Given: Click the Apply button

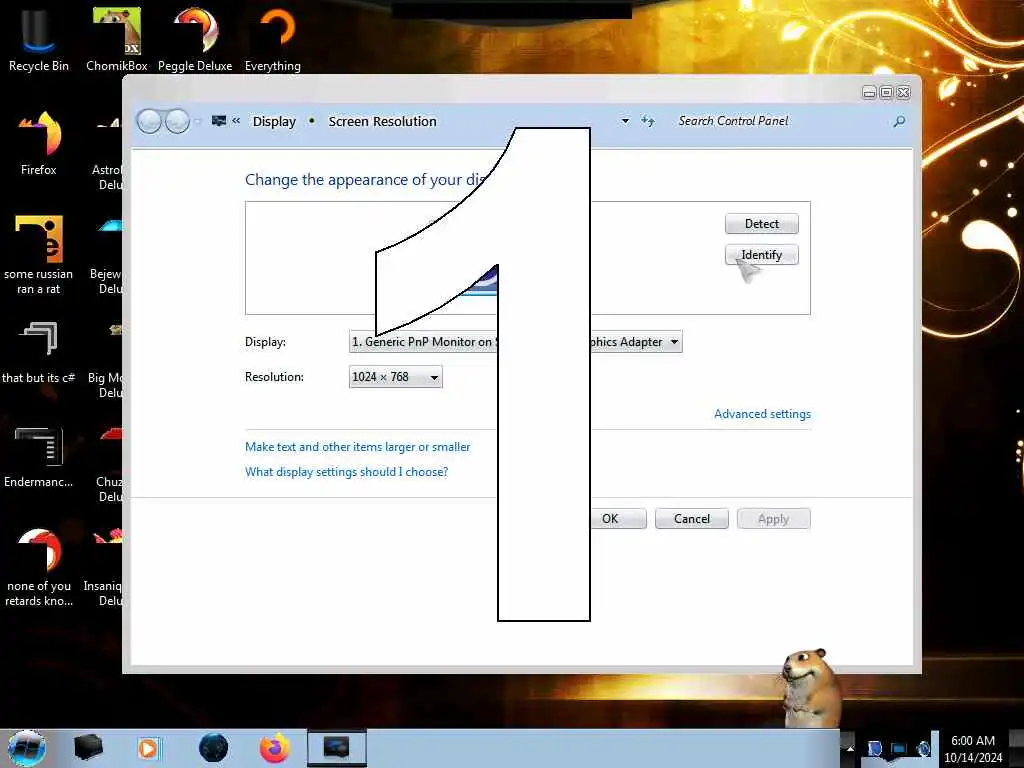Looking at the screenshot, I should pos(773,519).
